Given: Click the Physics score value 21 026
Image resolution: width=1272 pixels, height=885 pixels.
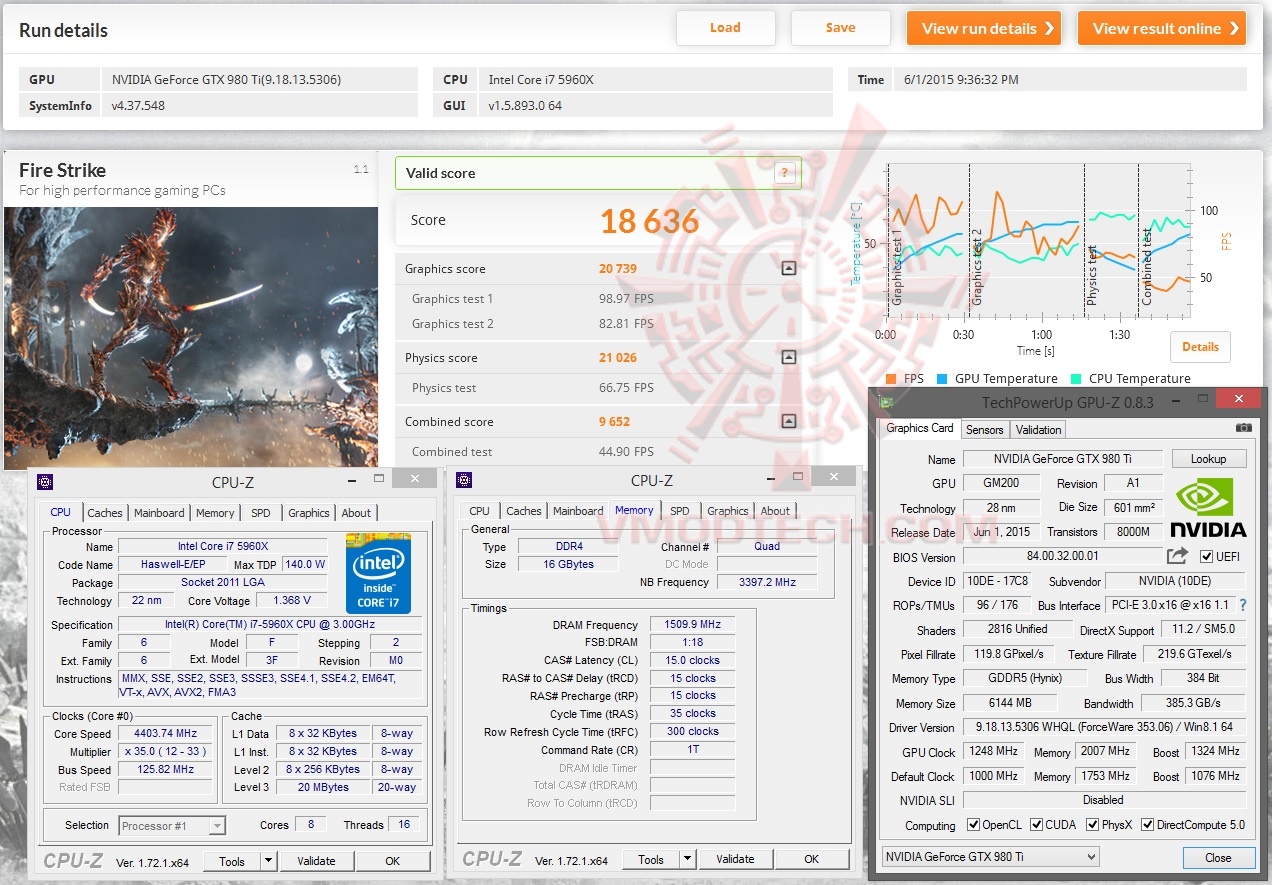Looking at the screenshot, I should [618, 357].
